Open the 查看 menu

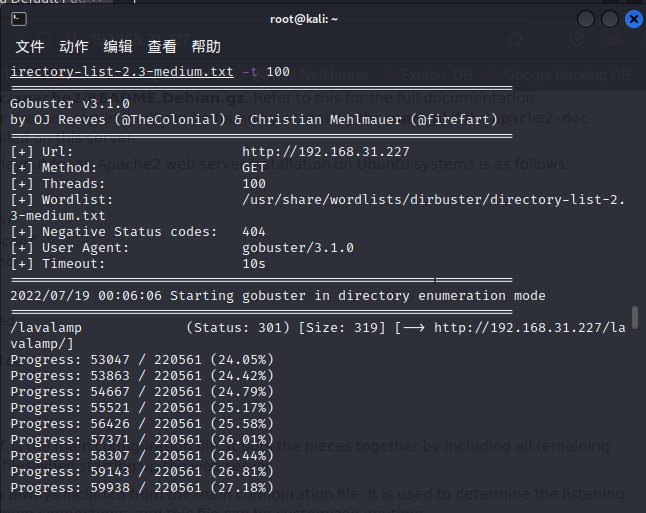(162, 47)
